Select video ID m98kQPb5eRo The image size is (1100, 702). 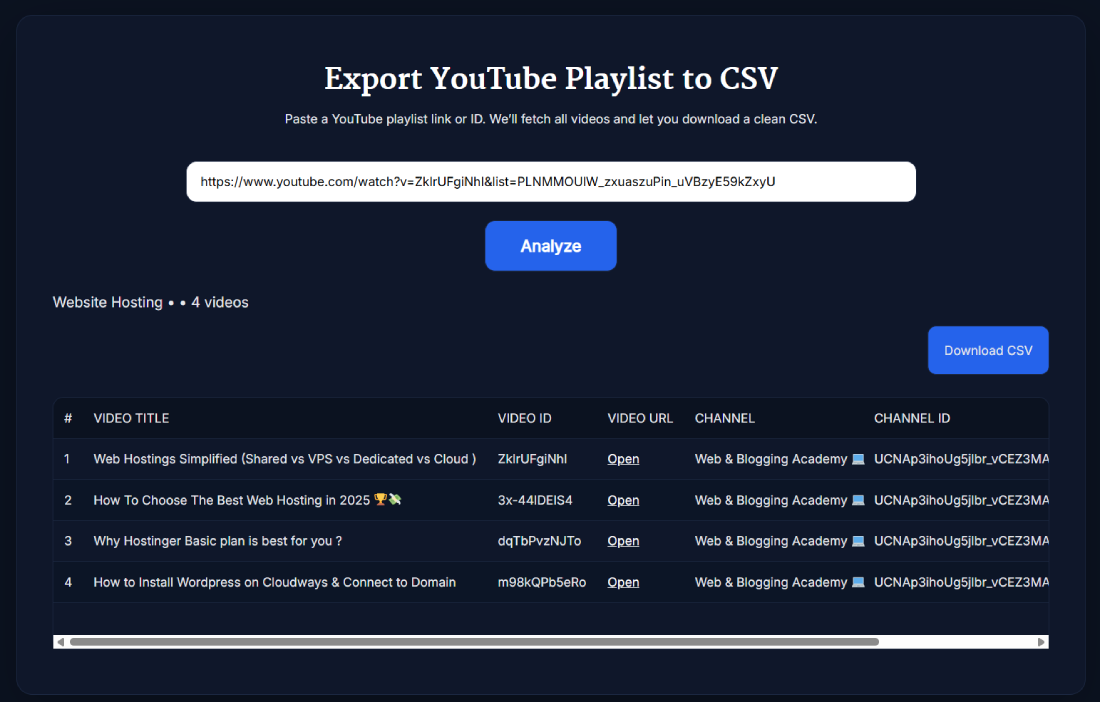pyautogui.click(x=542, y=582)
